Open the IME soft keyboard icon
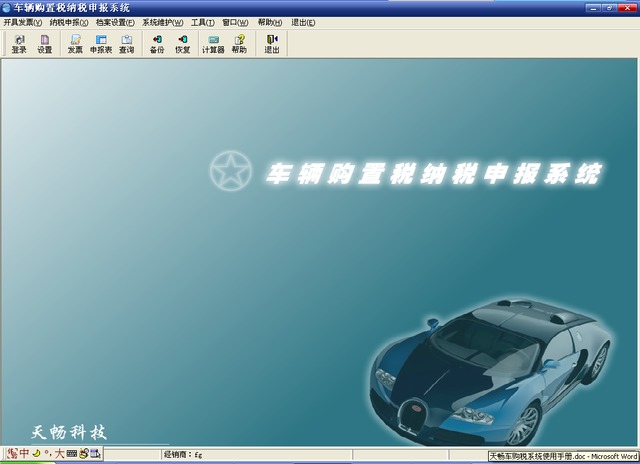640x464 pixels. (72, 453)
